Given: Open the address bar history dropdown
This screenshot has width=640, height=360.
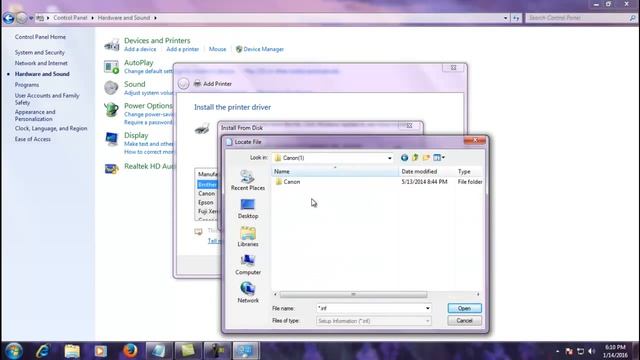Looking at the screenshot, I should click(x=505, y=18).
